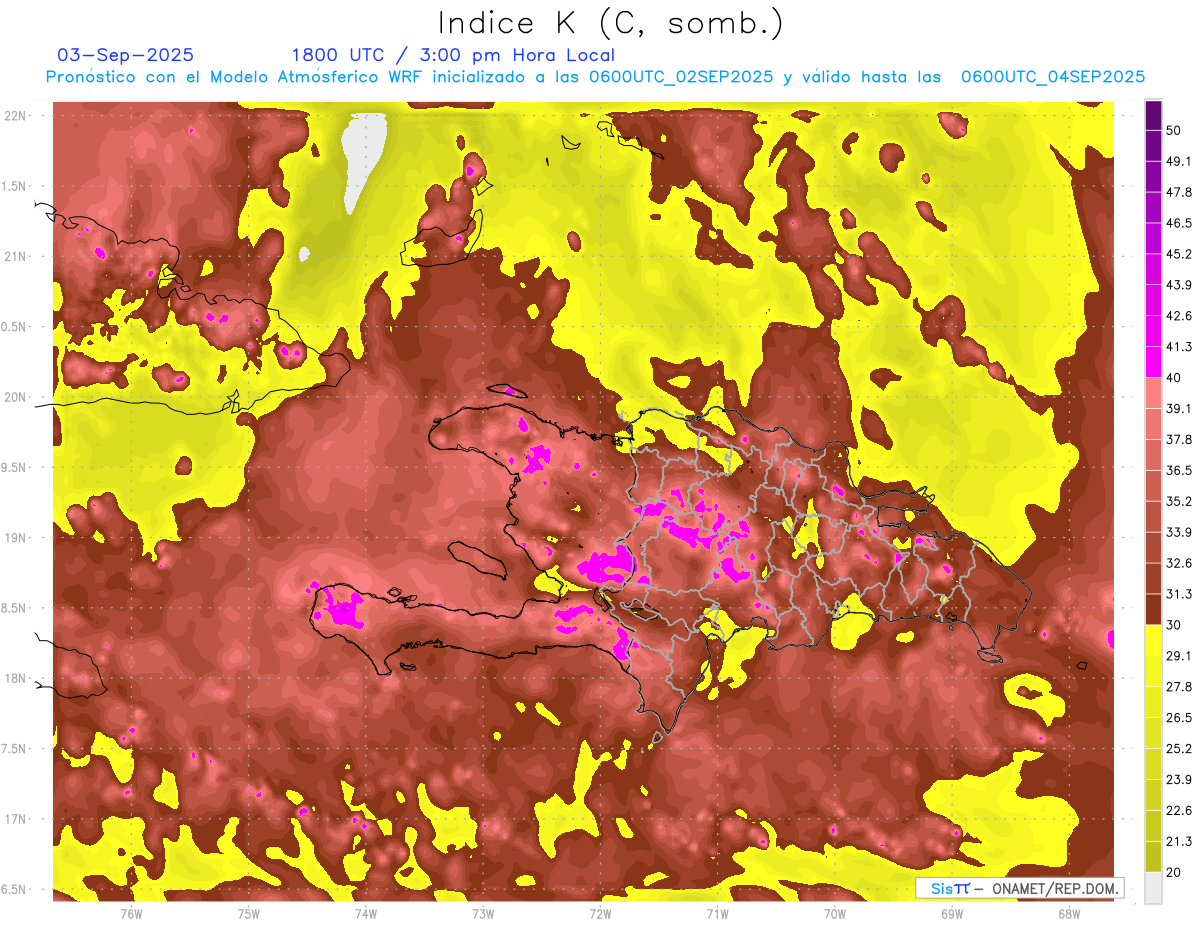Click the '69W' longitude axis label
This screenshot has width=1200, height=927.
[952, 914]
